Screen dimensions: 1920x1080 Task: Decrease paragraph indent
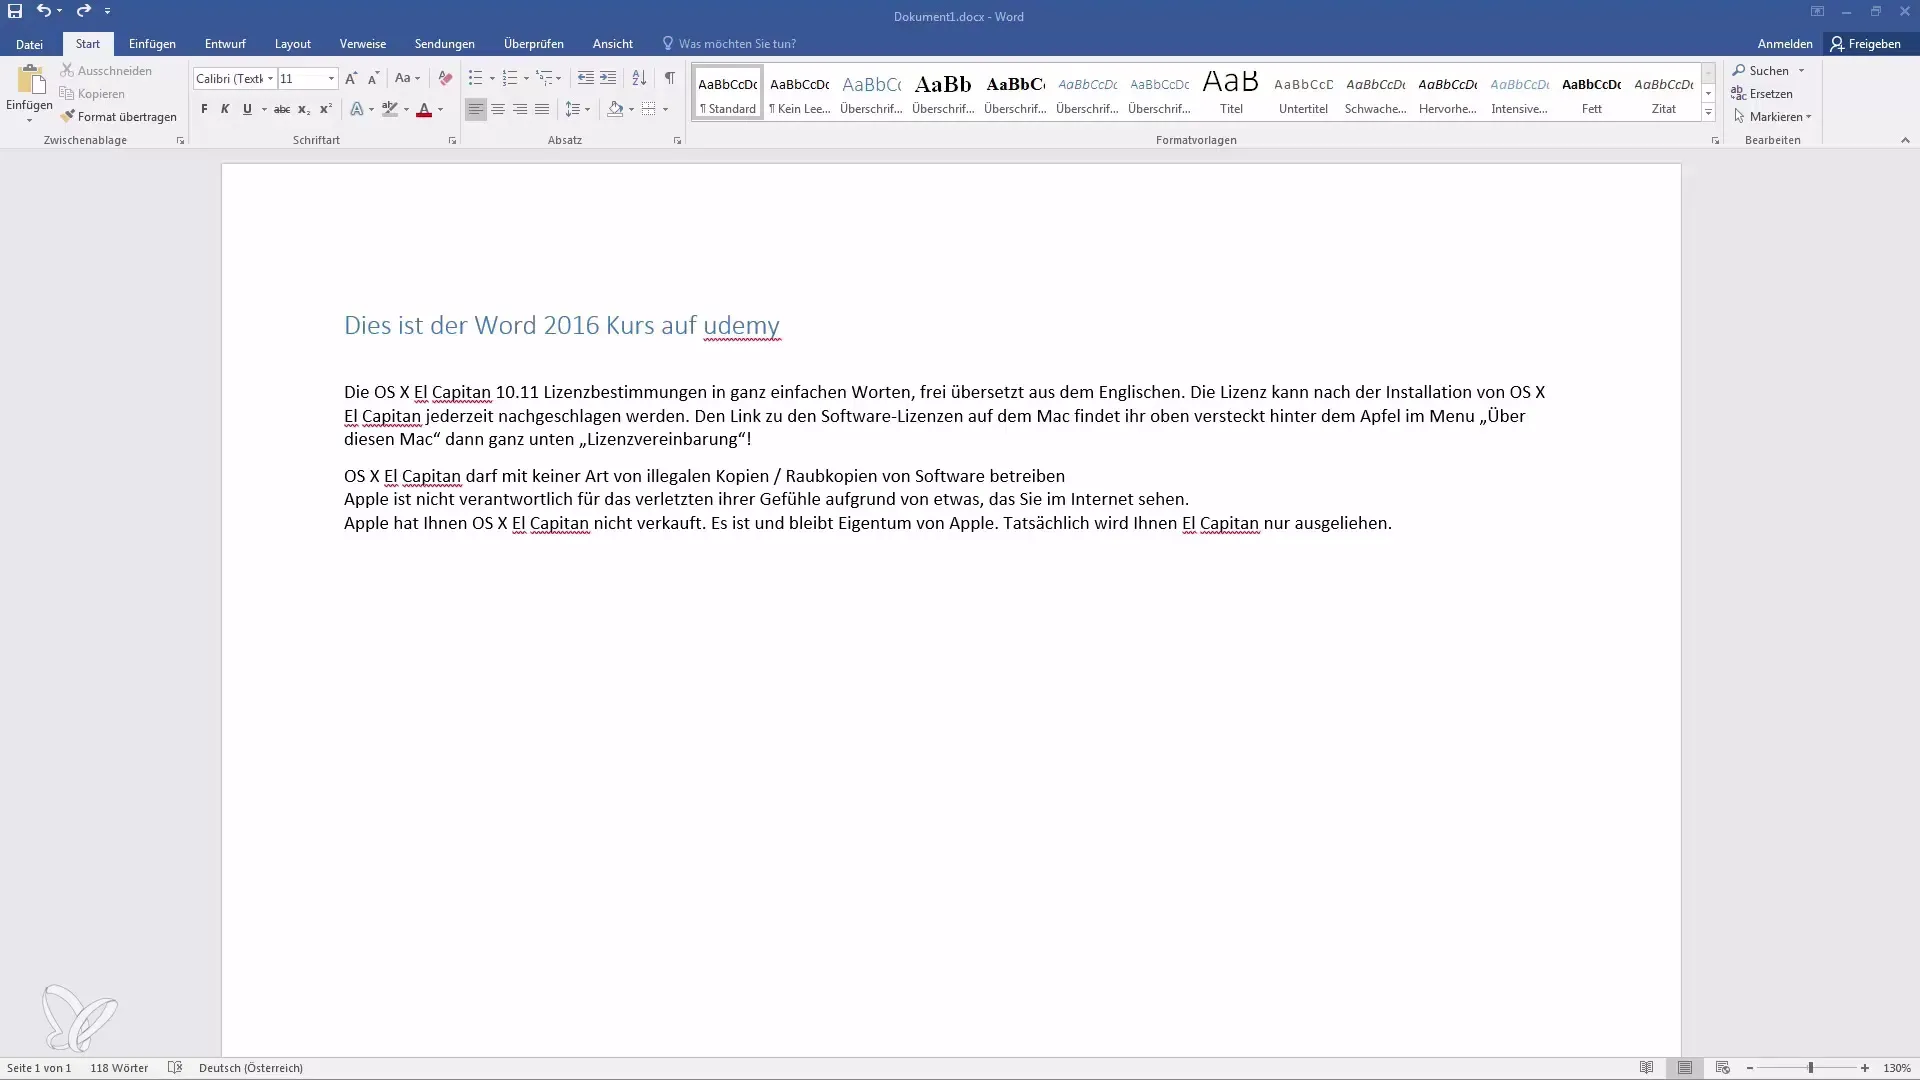point(586,78)
